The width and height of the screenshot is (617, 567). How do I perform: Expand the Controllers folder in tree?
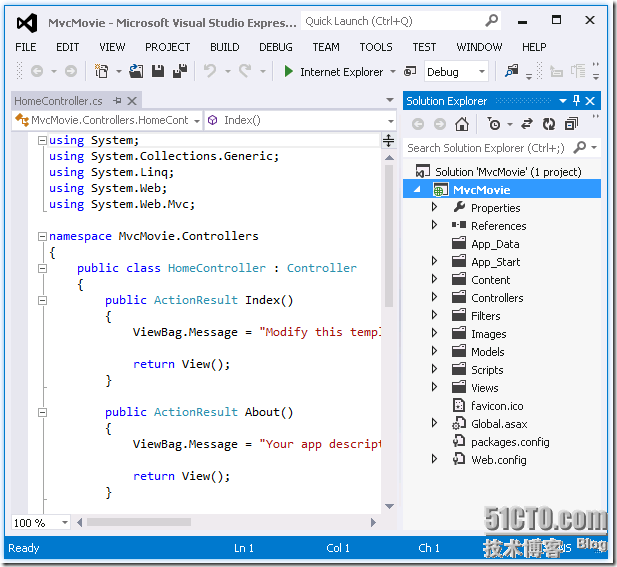tap(434, 298)
